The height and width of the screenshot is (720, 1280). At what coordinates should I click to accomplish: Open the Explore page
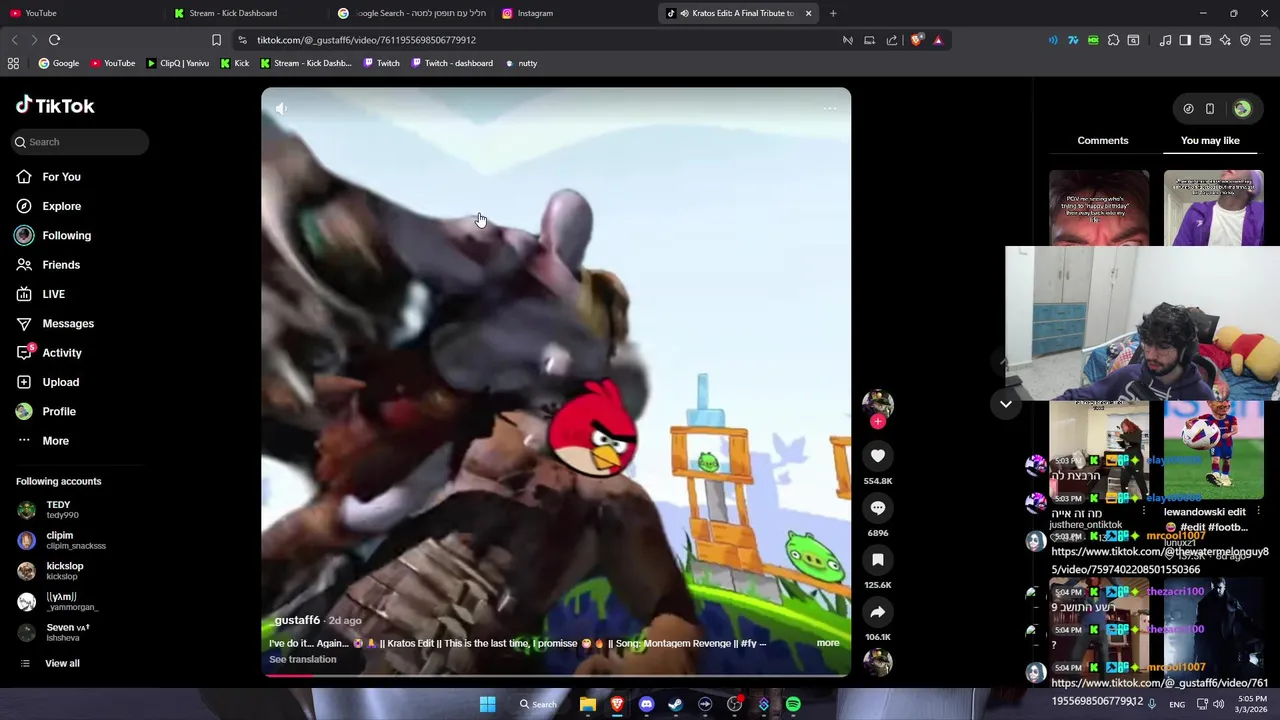[x=61, y=206]
